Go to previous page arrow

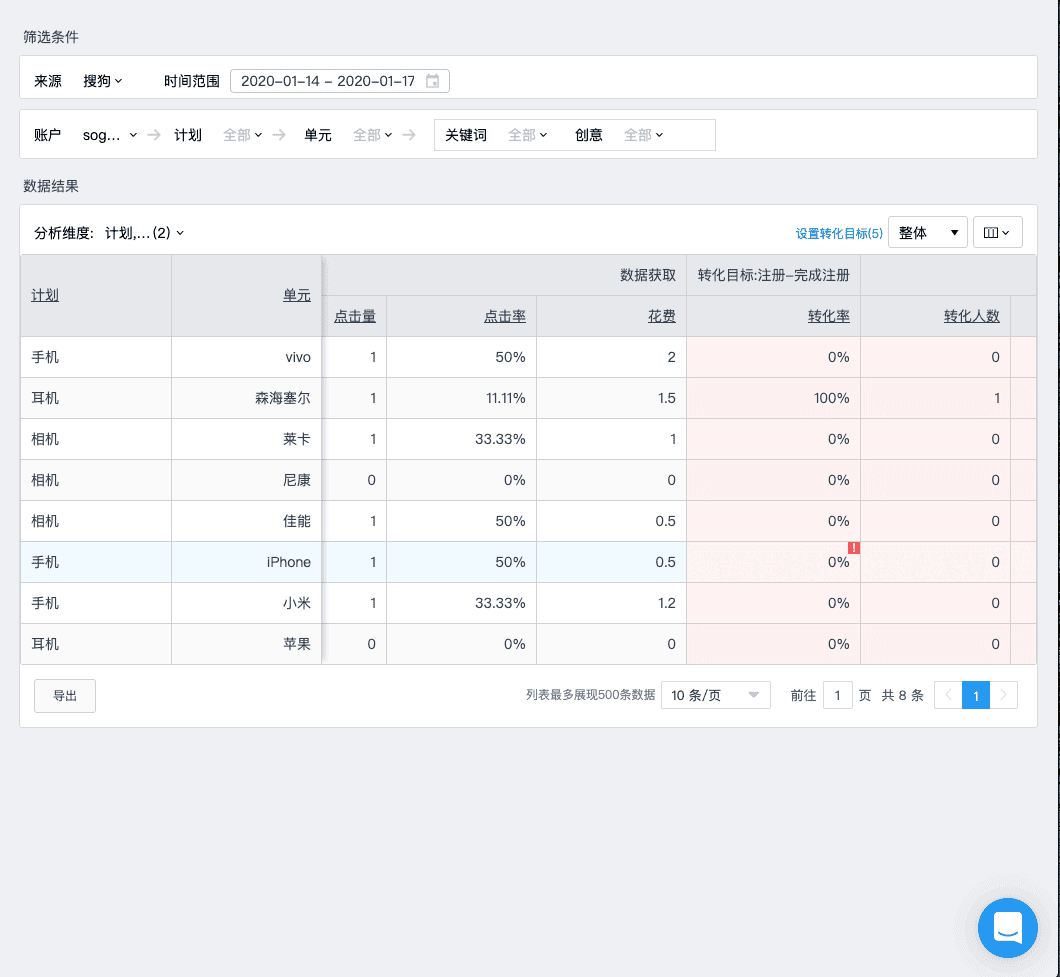coord(948,695)
